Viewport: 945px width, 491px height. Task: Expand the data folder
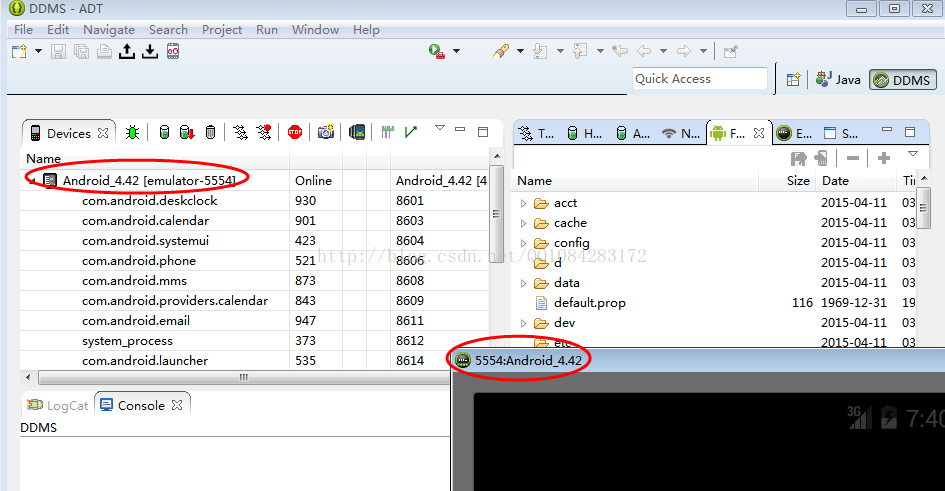(x=523, y=283)
